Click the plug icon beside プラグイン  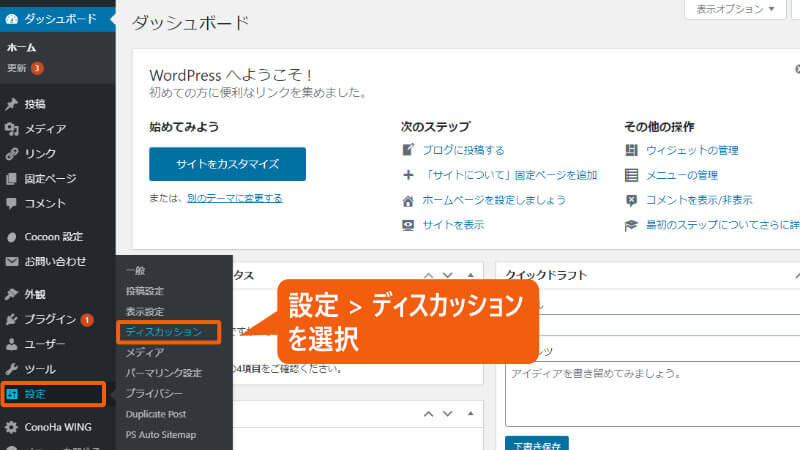(x=12, y=319)
